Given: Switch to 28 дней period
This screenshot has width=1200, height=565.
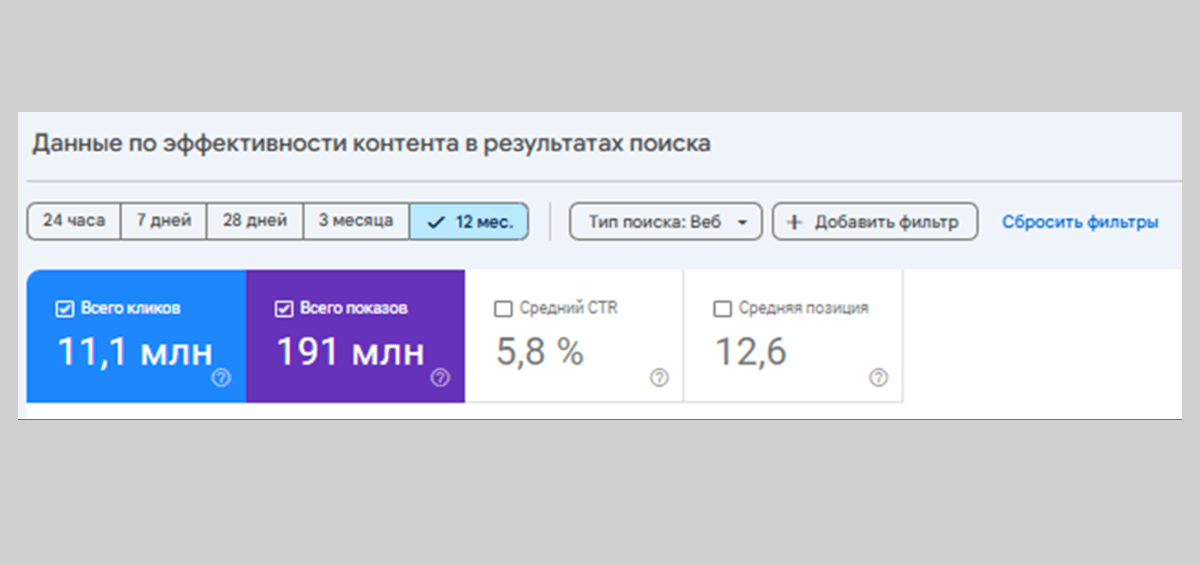Looking at the screenshot, I should click(255, 221).
